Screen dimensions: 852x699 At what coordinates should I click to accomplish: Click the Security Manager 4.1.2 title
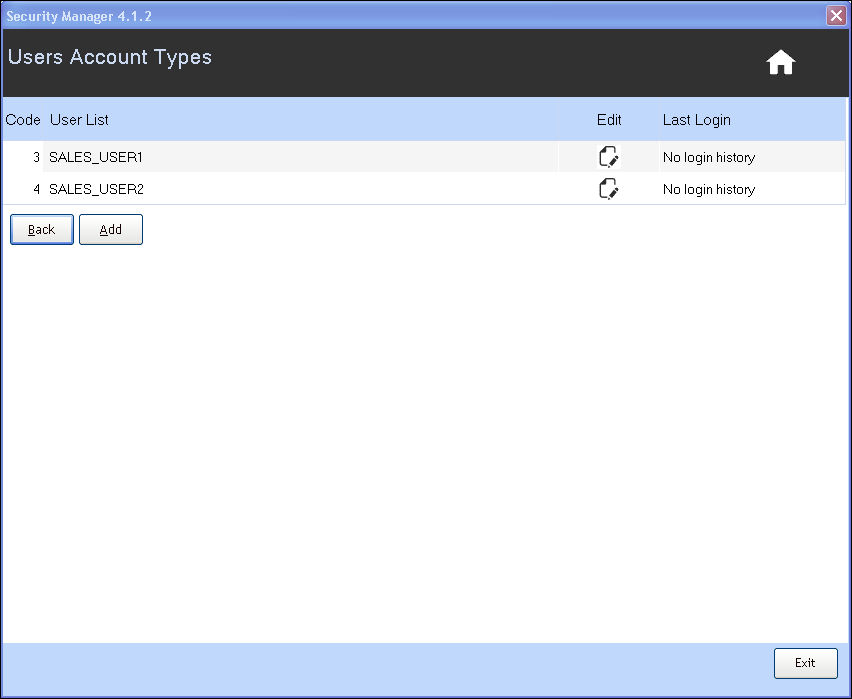(79, 16)
